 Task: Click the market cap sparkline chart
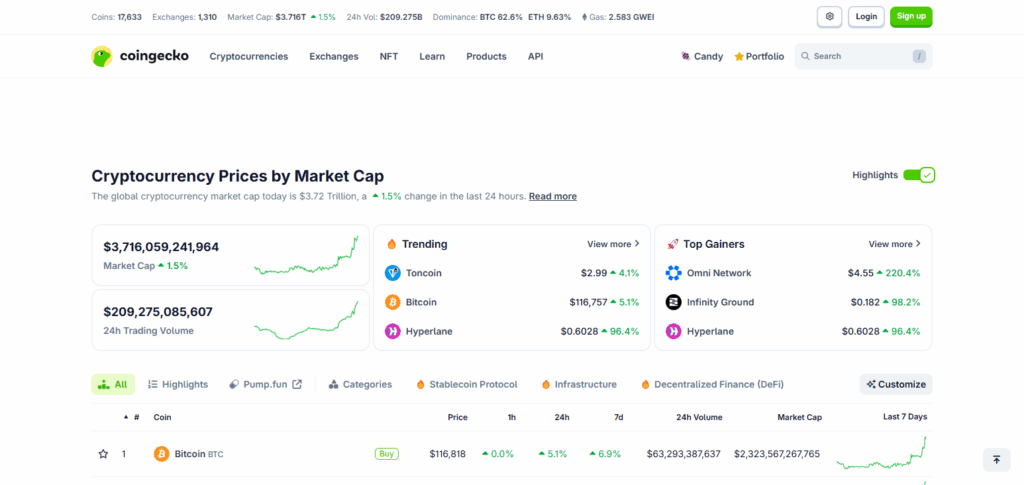(306, 256)
